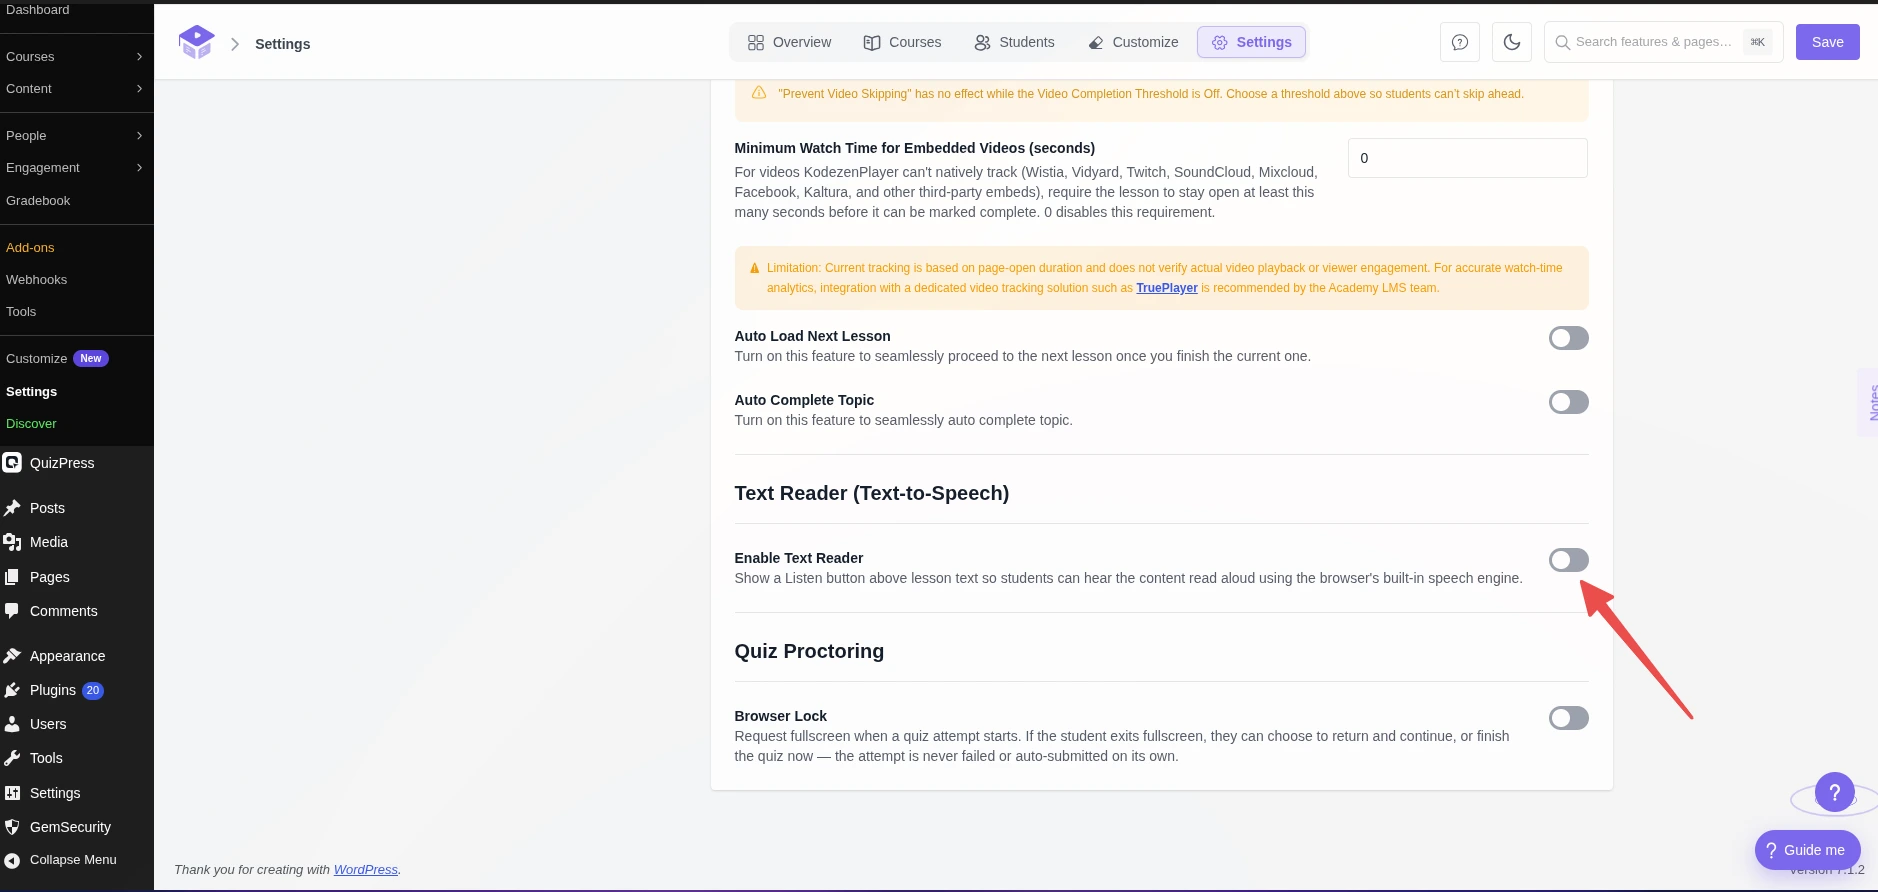Click the Limitation notice warning icon
This screenshot has height=892, width=1878.
point(754,268)
